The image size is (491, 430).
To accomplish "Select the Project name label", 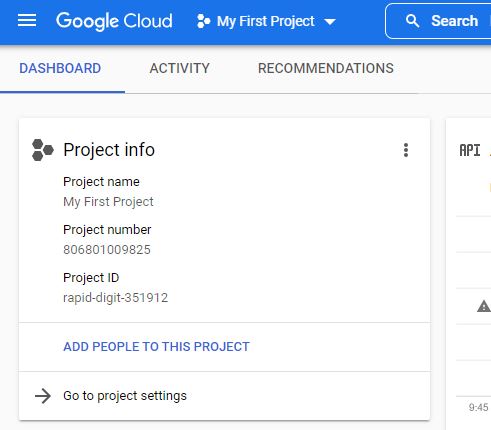I will [x=101, y=182].
